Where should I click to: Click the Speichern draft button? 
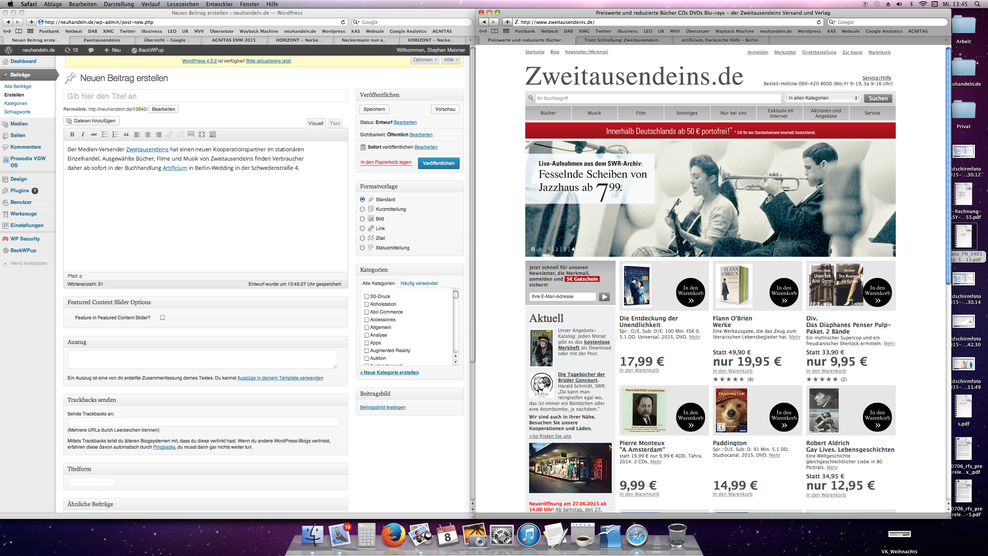point(374,109)
